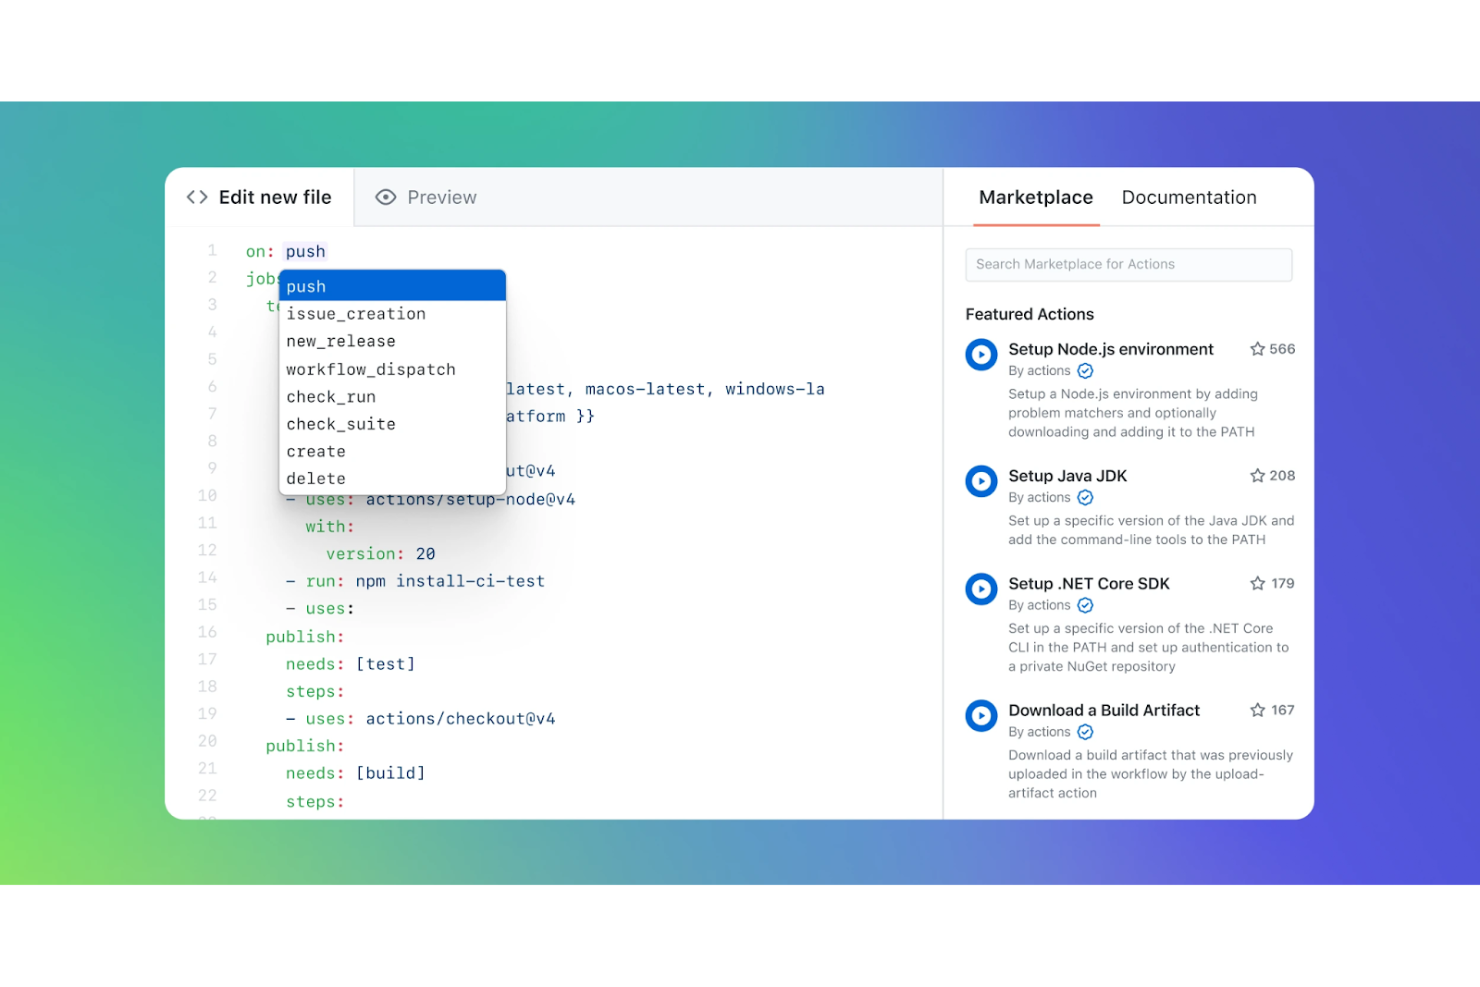Viewport: 1480px width, 987px height.
Task: Pick check_suite from the suggestion list
Action: 340,424
